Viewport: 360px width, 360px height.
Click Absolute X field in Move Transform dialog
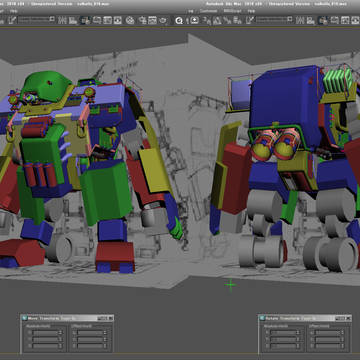coord(45,332)
